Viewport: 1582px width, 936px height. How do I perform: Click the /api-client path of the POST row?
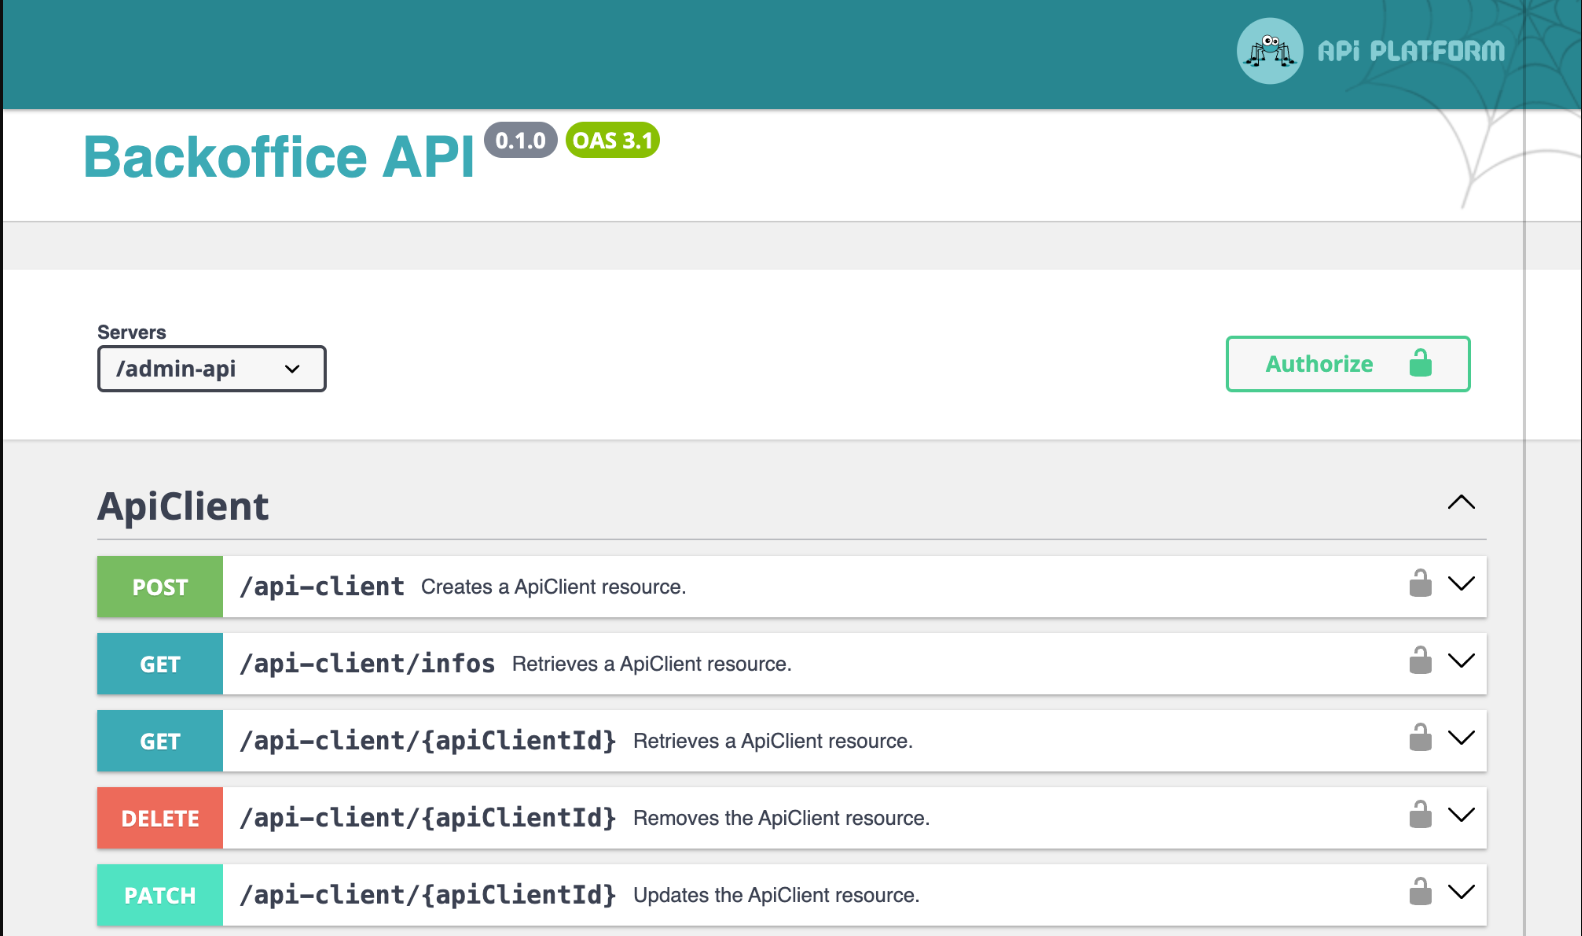click(x=322, y=587)
